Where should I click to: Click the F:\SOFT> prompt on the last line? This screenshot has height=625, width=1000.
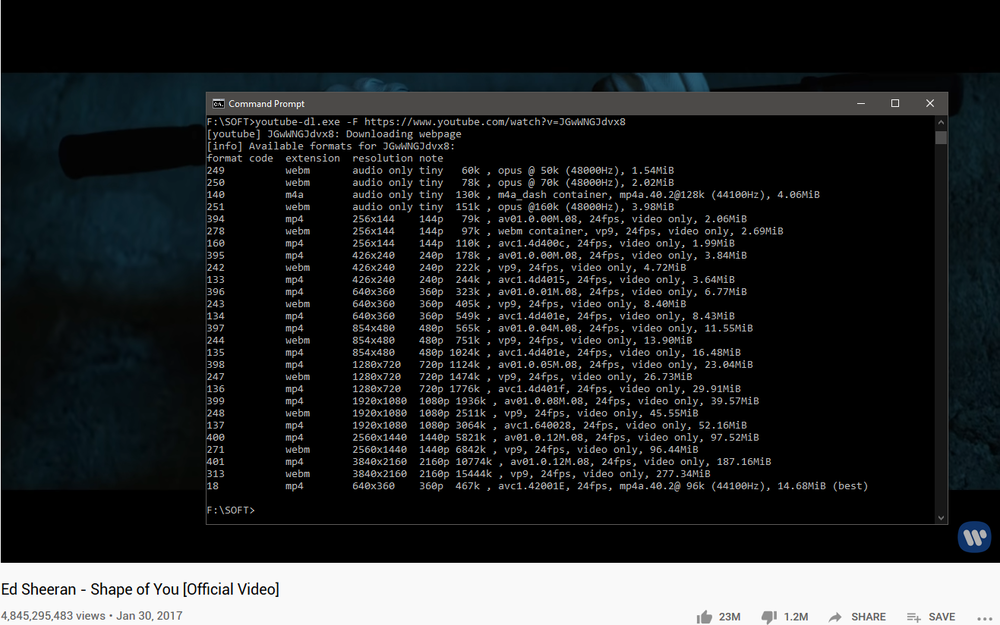[x=231, y=510]
